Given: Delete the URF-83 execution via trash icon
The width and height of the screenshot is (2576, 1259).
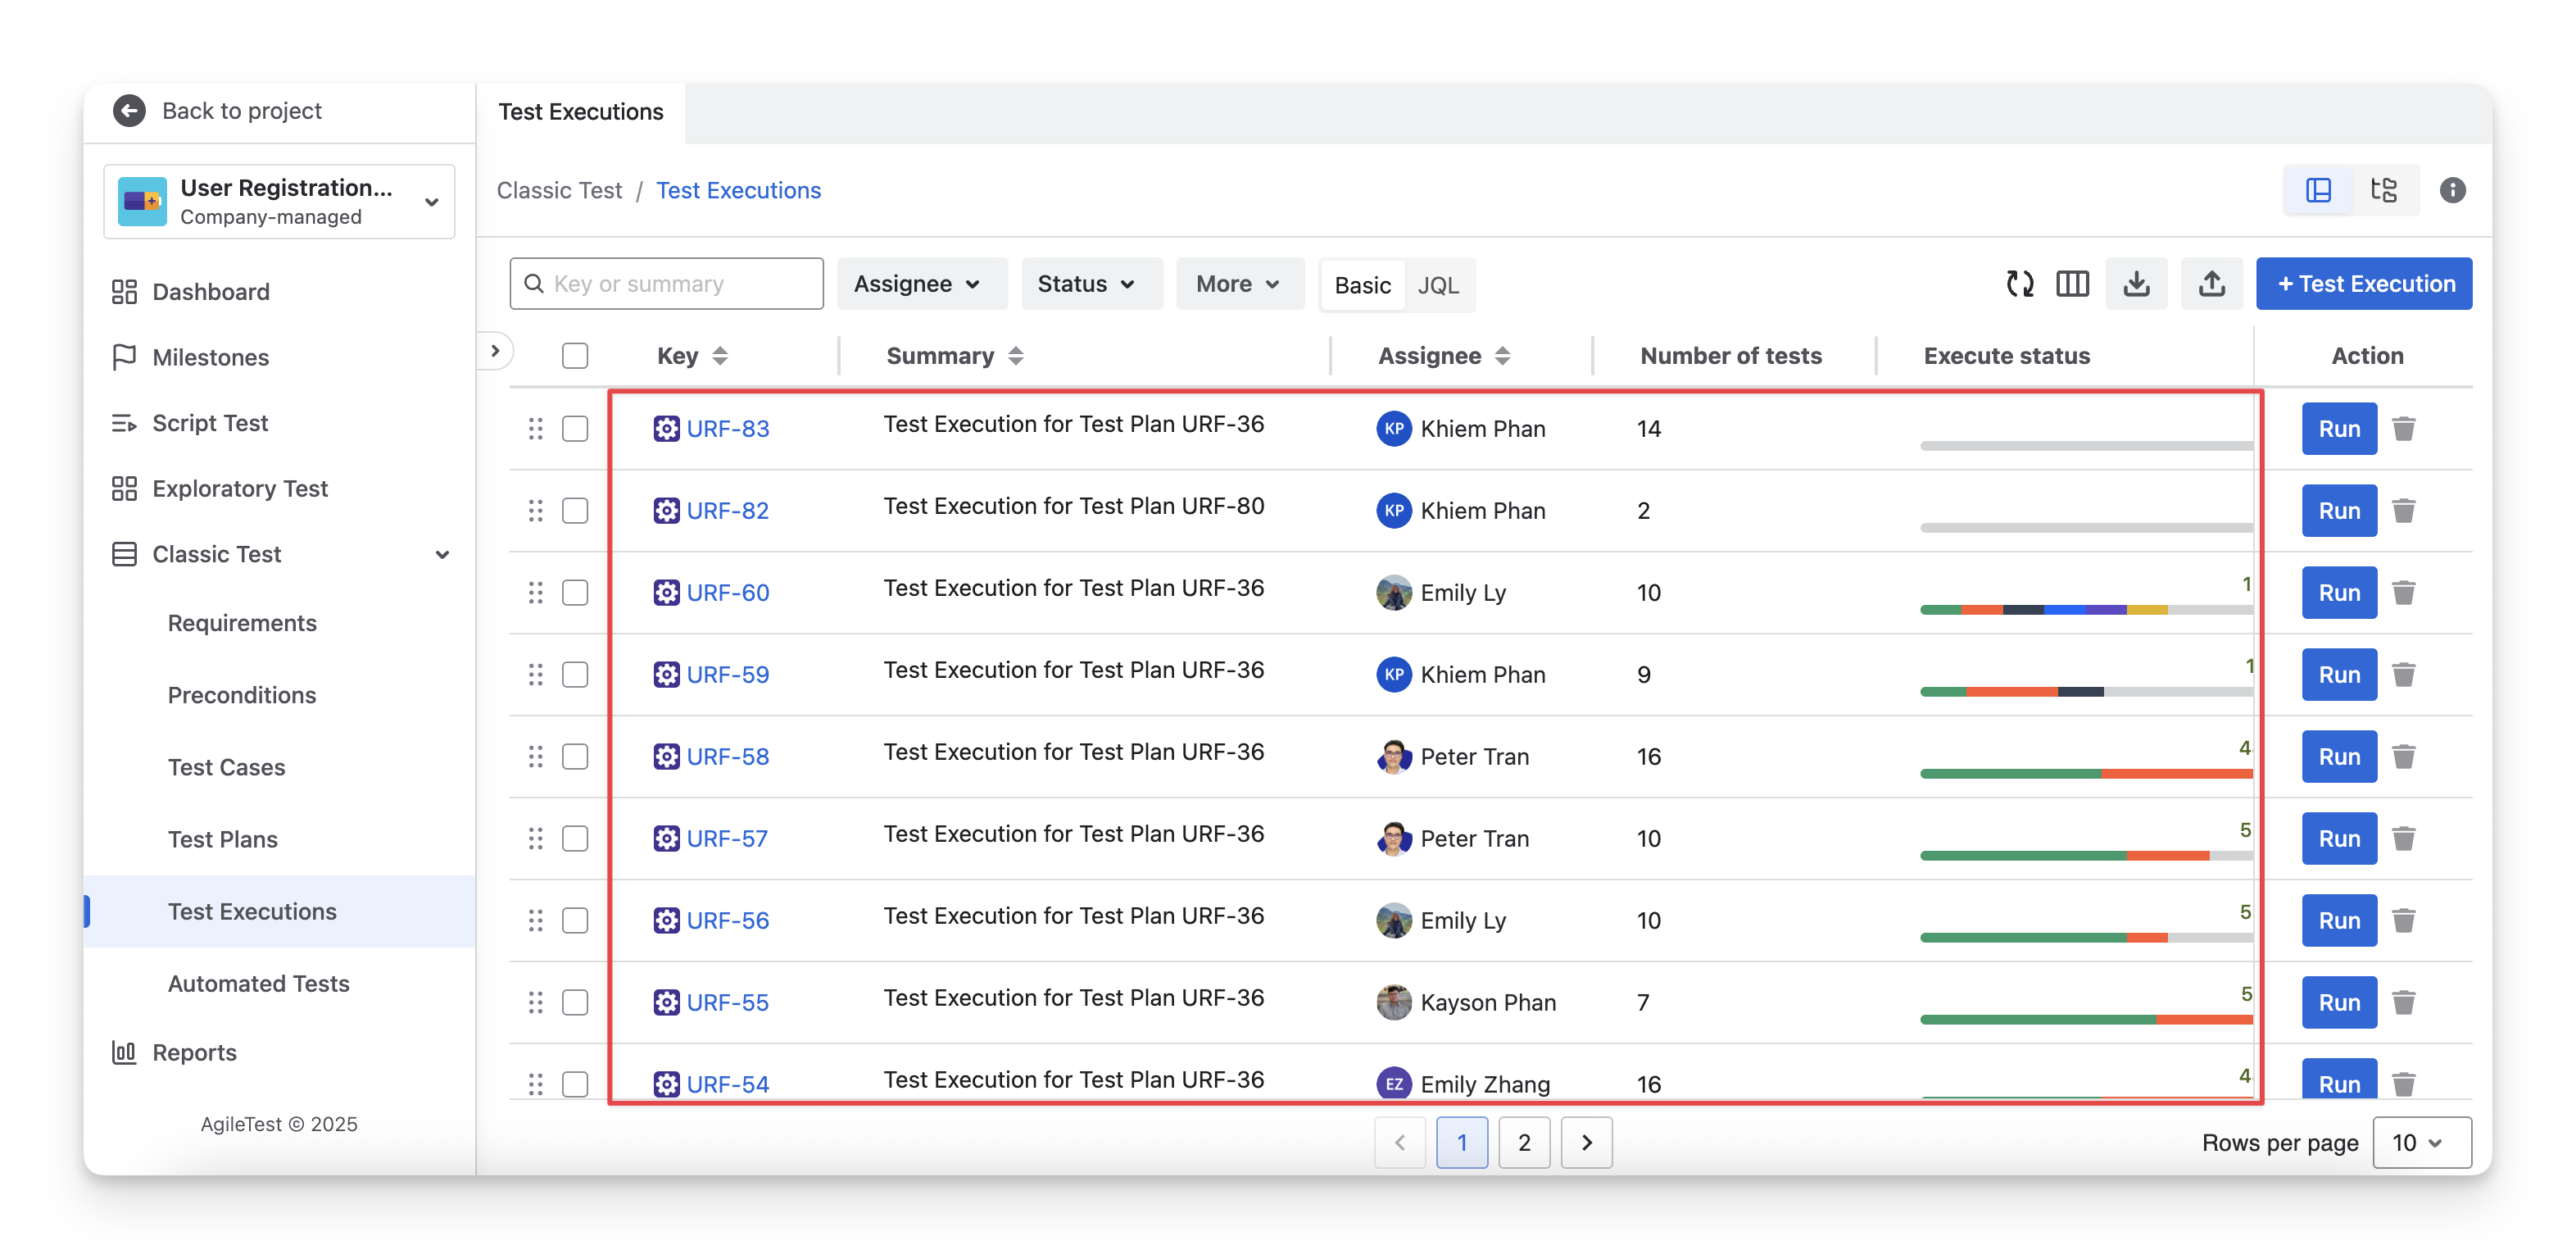Looking at the screenshot, I should (2404, 429).
